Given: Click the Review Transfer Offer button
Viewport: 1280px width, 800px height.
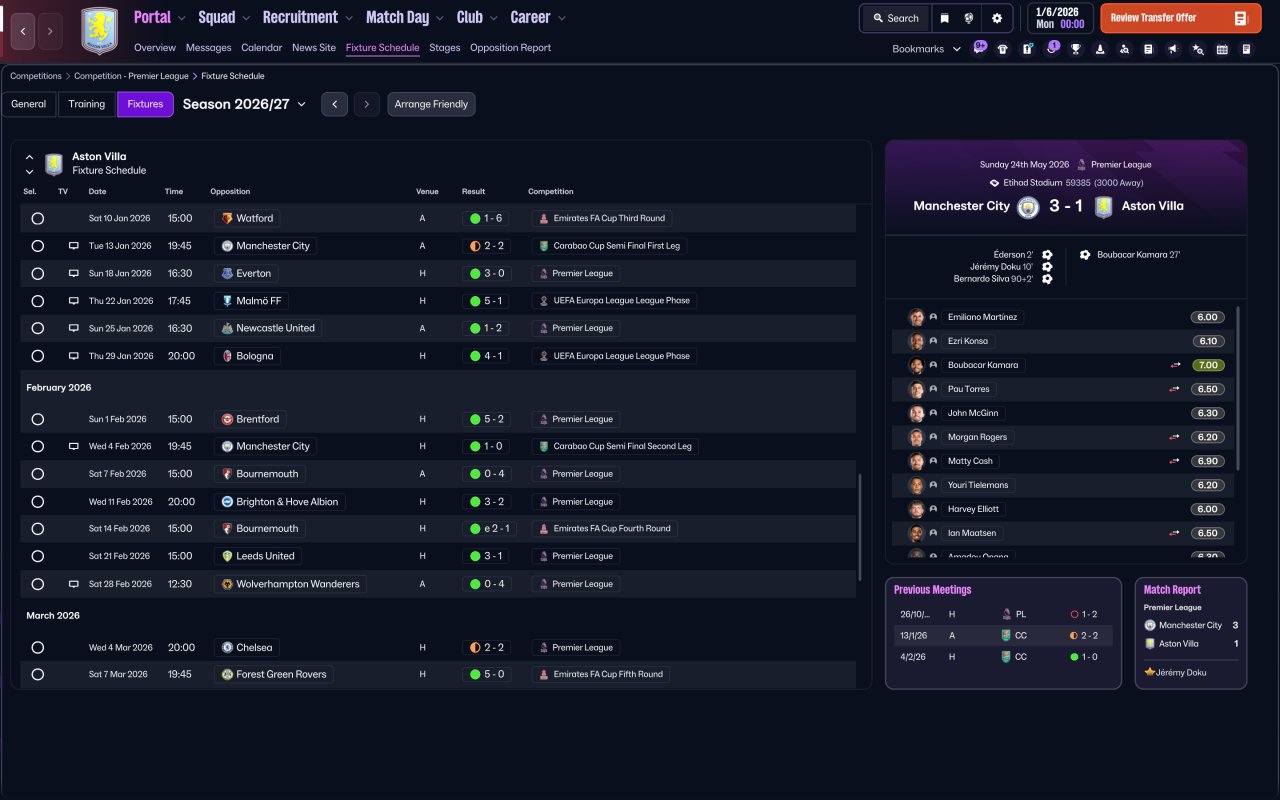Looking at the screenshot, I should point(1180,18).
